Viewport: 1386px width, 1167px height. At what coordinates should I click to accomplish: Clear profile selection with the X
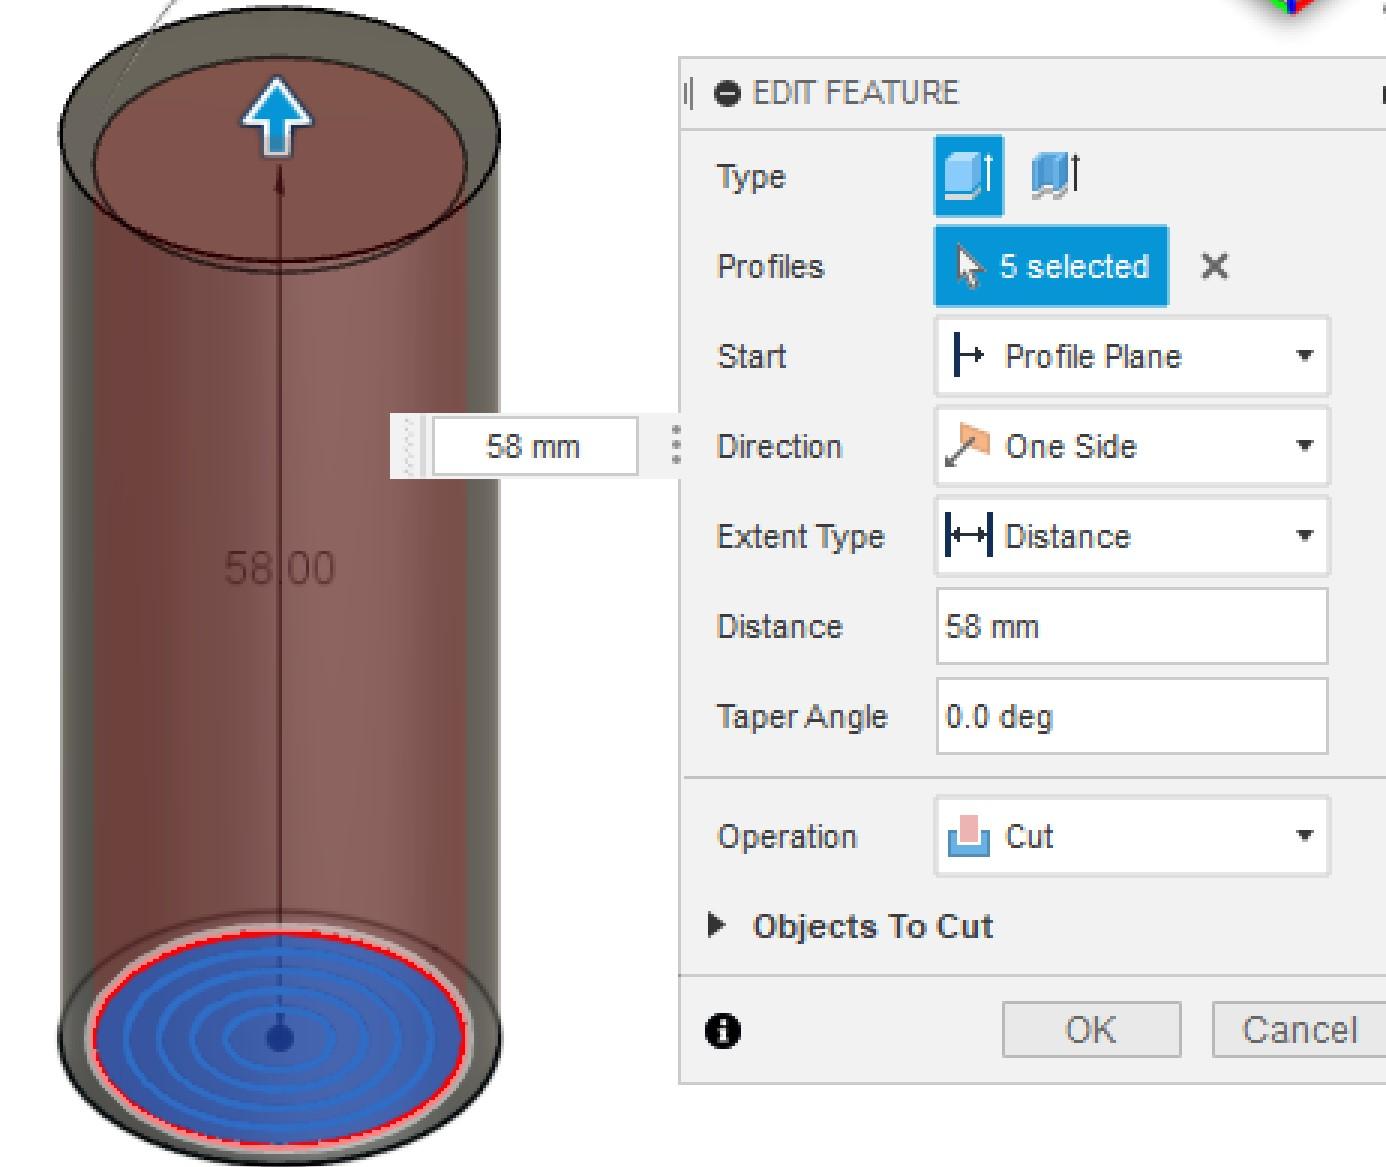click(x=1214, y=266)
